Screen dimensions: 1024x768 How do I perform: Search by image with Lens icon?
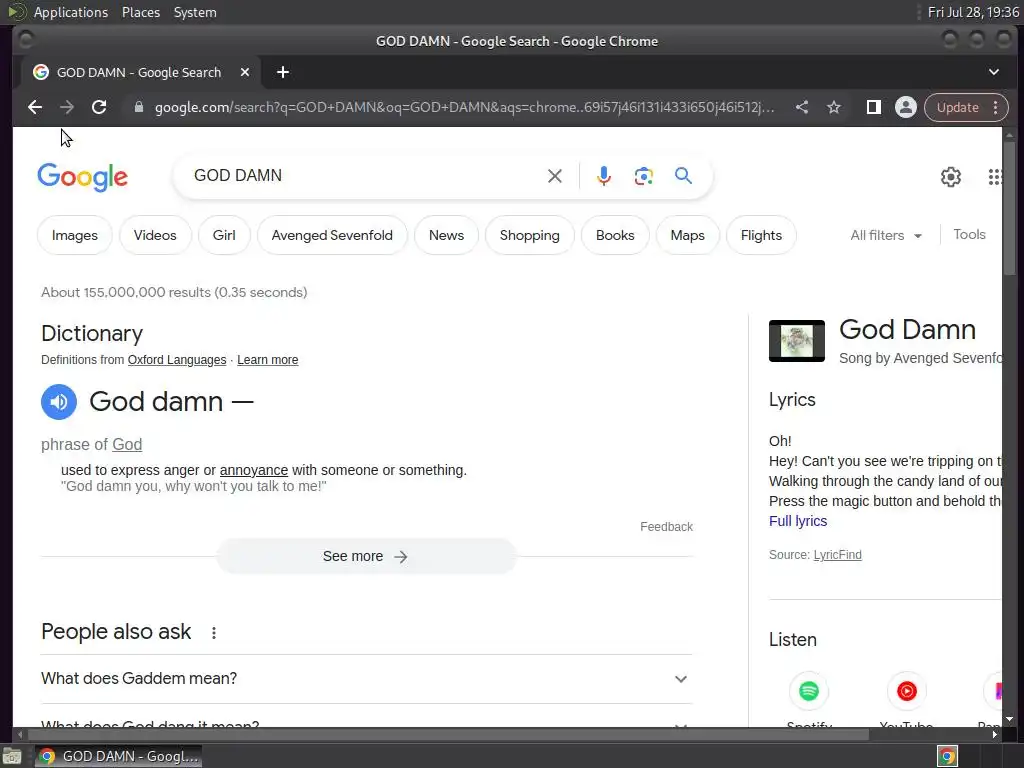coord(643,176)
